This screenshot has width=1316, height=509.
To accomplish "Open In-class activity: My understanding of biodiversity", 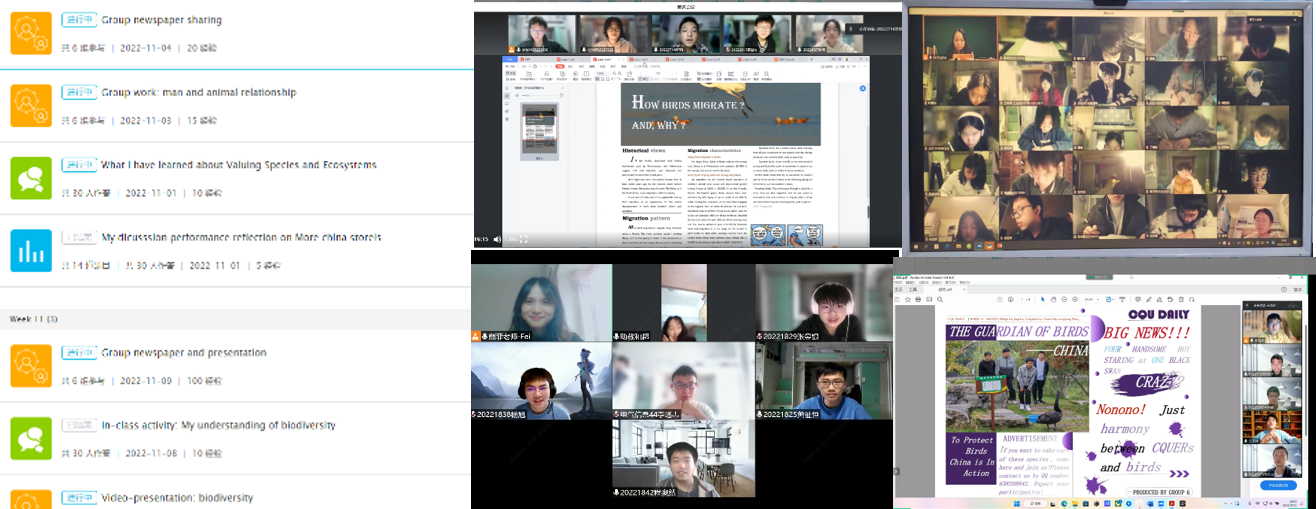I will pyautogui.click(x=218, y=425).
